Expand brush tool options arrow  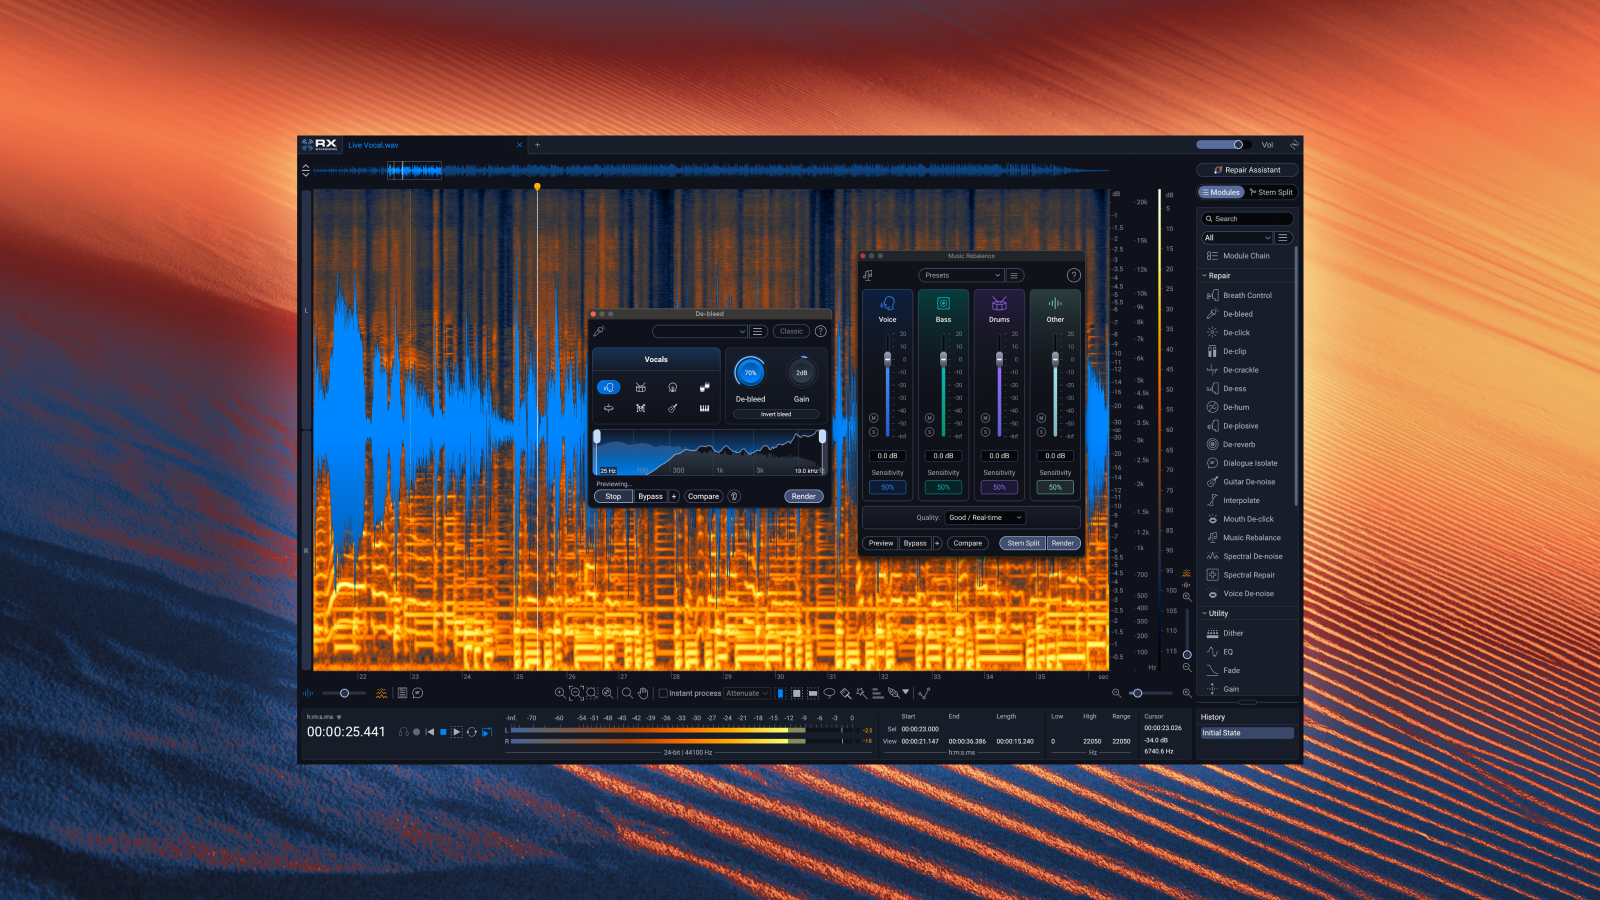(x=905, y=691)
